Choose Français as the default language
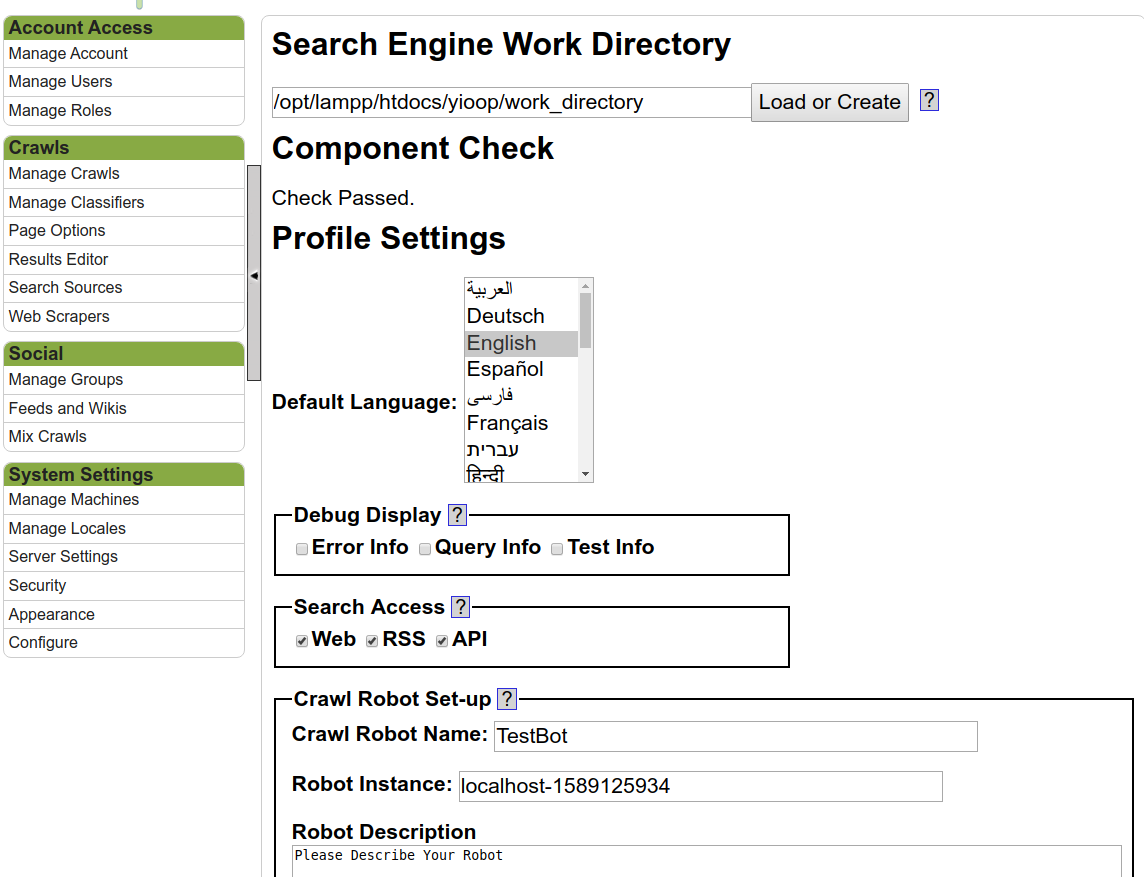Screen dimensions: 1144x877 pyautogui.click(x=507, y=423)
